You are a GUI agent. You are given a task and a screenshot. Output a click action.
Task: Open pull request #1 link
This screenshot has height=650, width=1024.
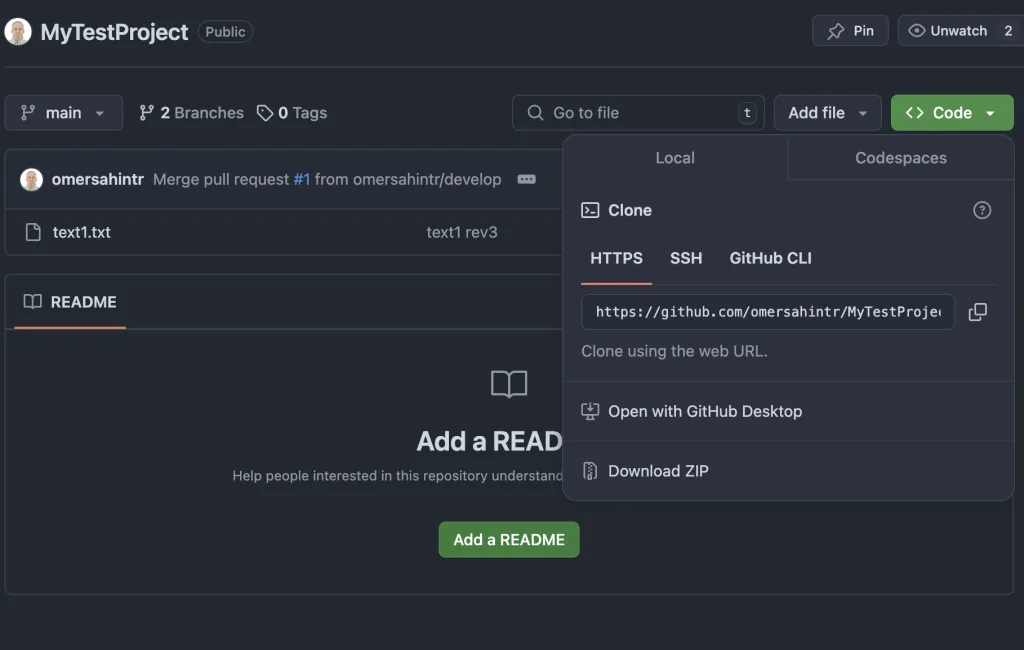tap(301, 180)
